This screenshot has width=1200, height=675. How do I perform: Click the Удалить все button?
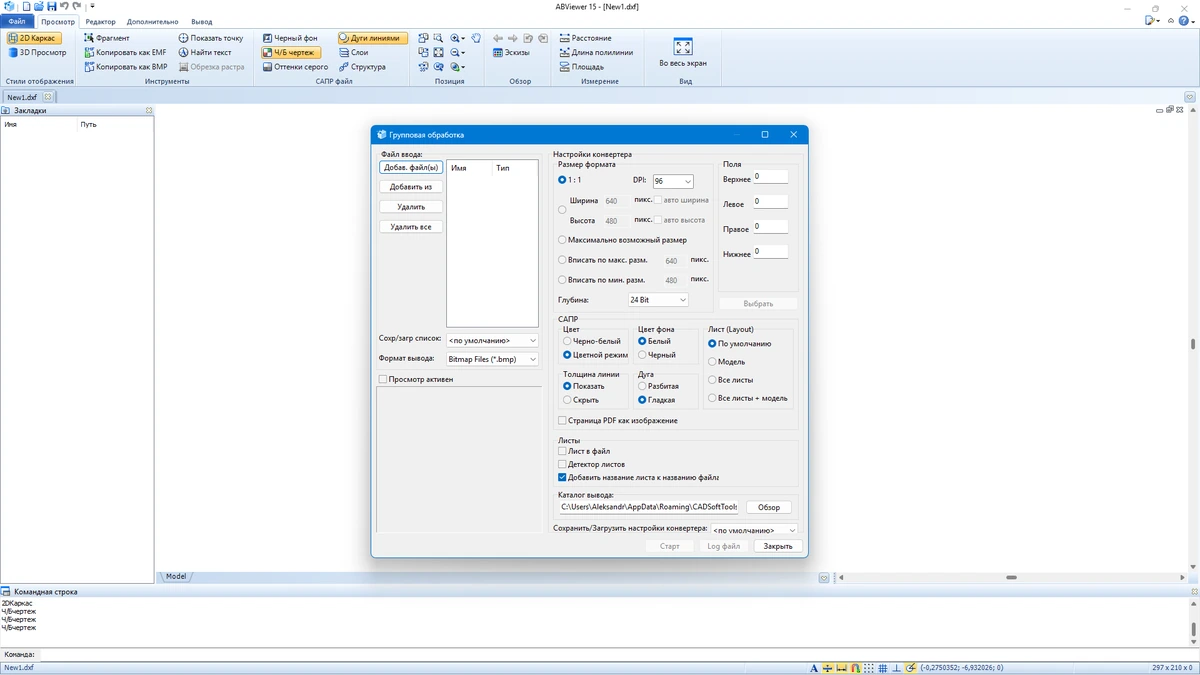(411, 227)
